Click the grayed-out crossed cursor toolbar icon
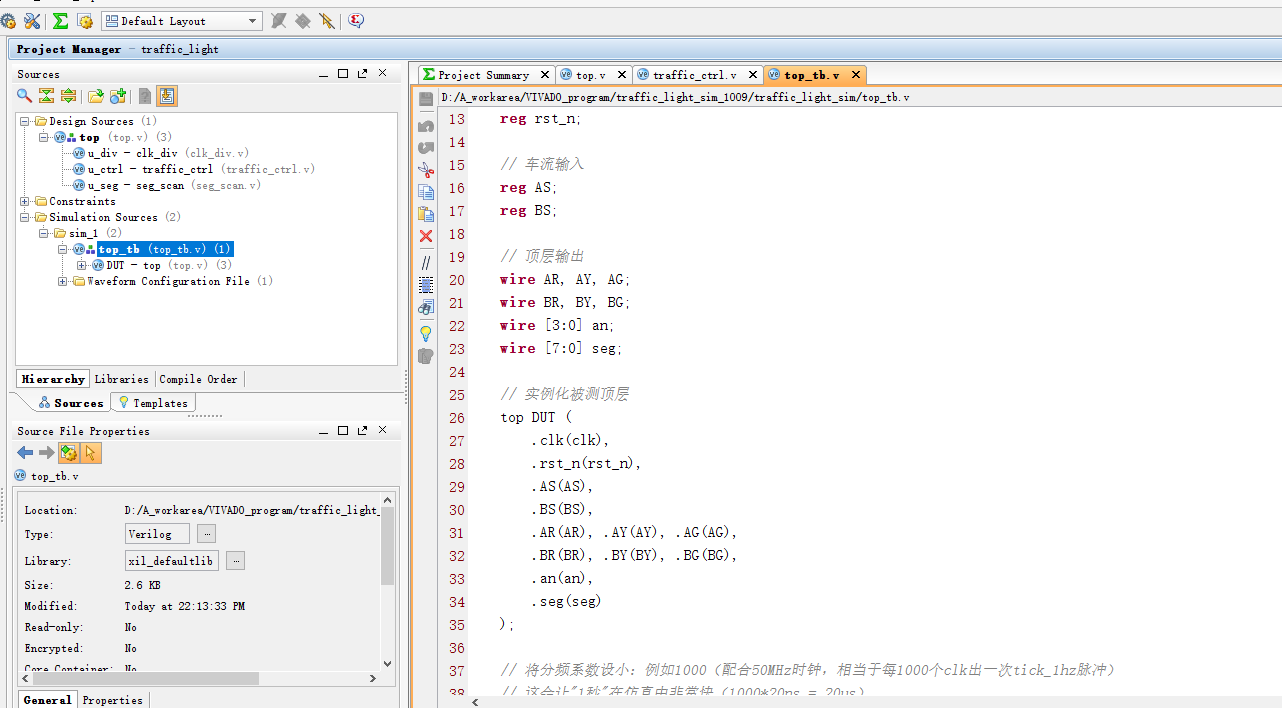The image size is (1282, 708). (327, 20)
